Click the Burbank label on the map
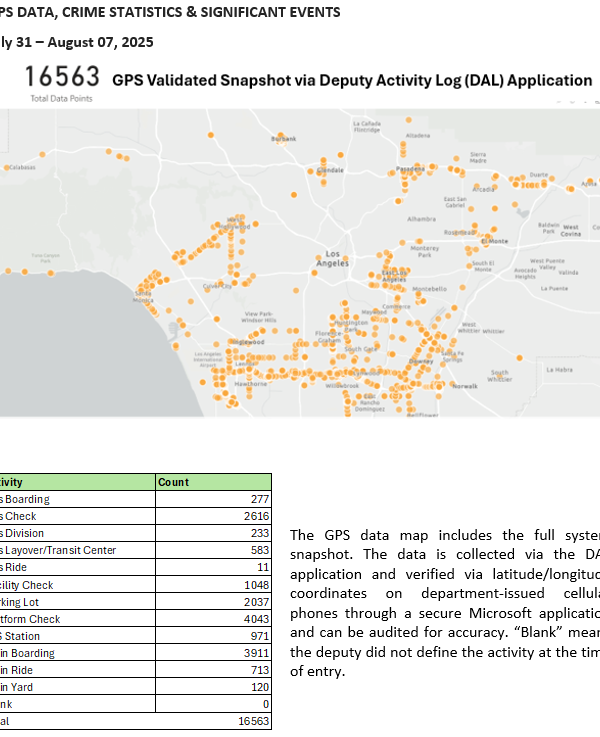 (284, 139)
